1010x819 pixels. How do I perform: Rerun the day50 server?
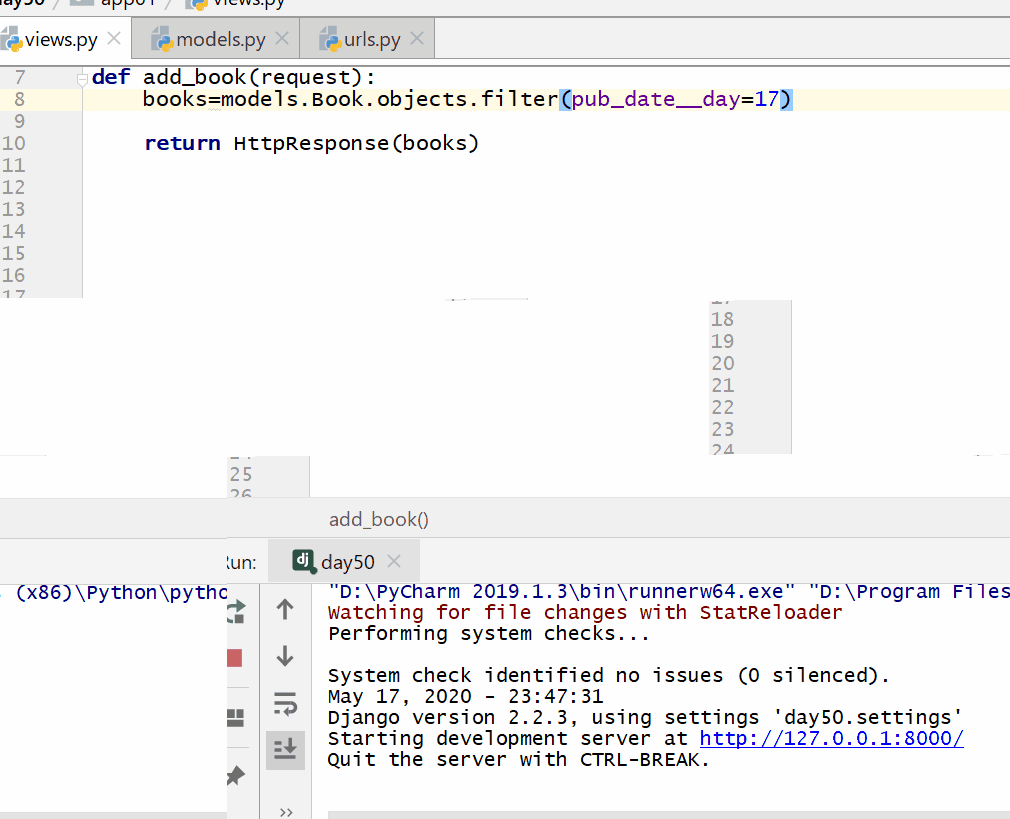(237, 611)
